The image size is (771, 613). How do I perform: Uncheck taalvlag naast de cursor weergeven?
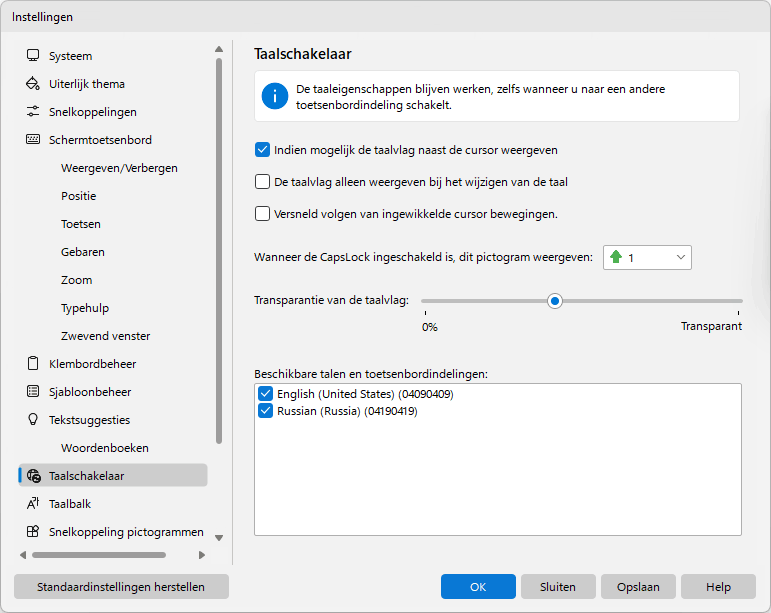tap(262, 150)
